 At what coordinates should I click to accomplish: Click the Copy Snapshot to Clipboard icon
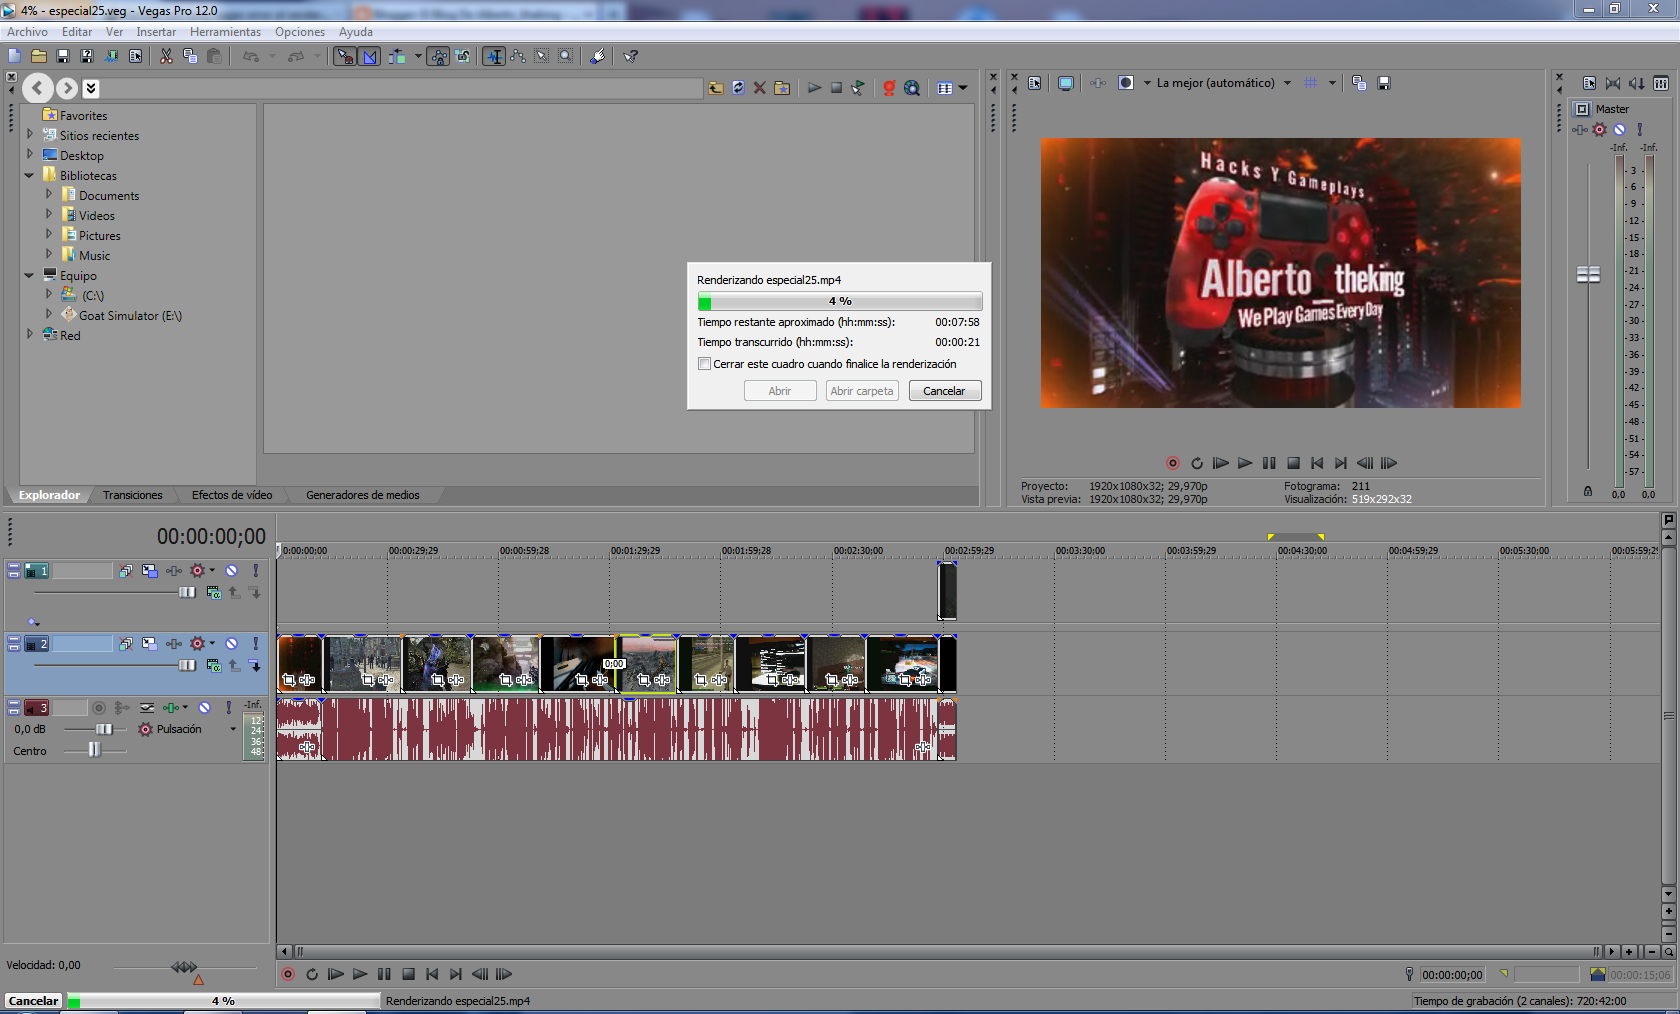1359,83
